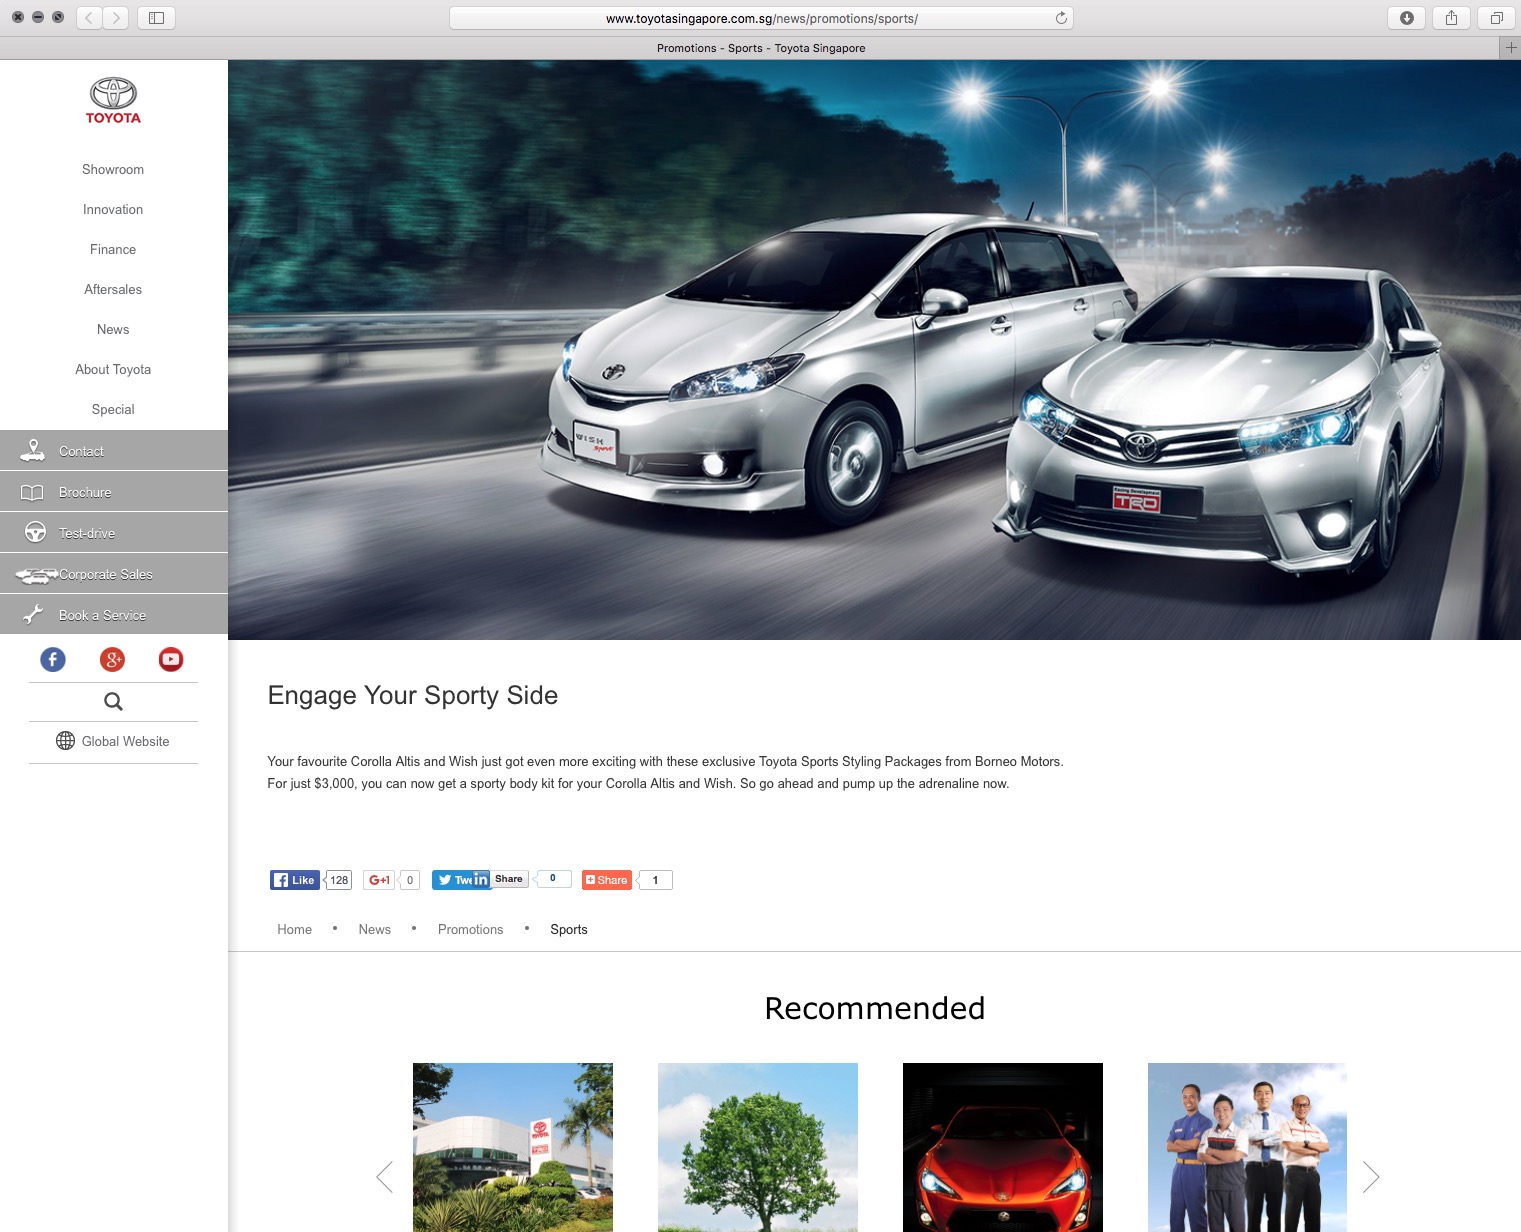Viewport: 1521px width, 1232px height.
Task: Click the LinkedIn Share button
Action: (500, 879)
